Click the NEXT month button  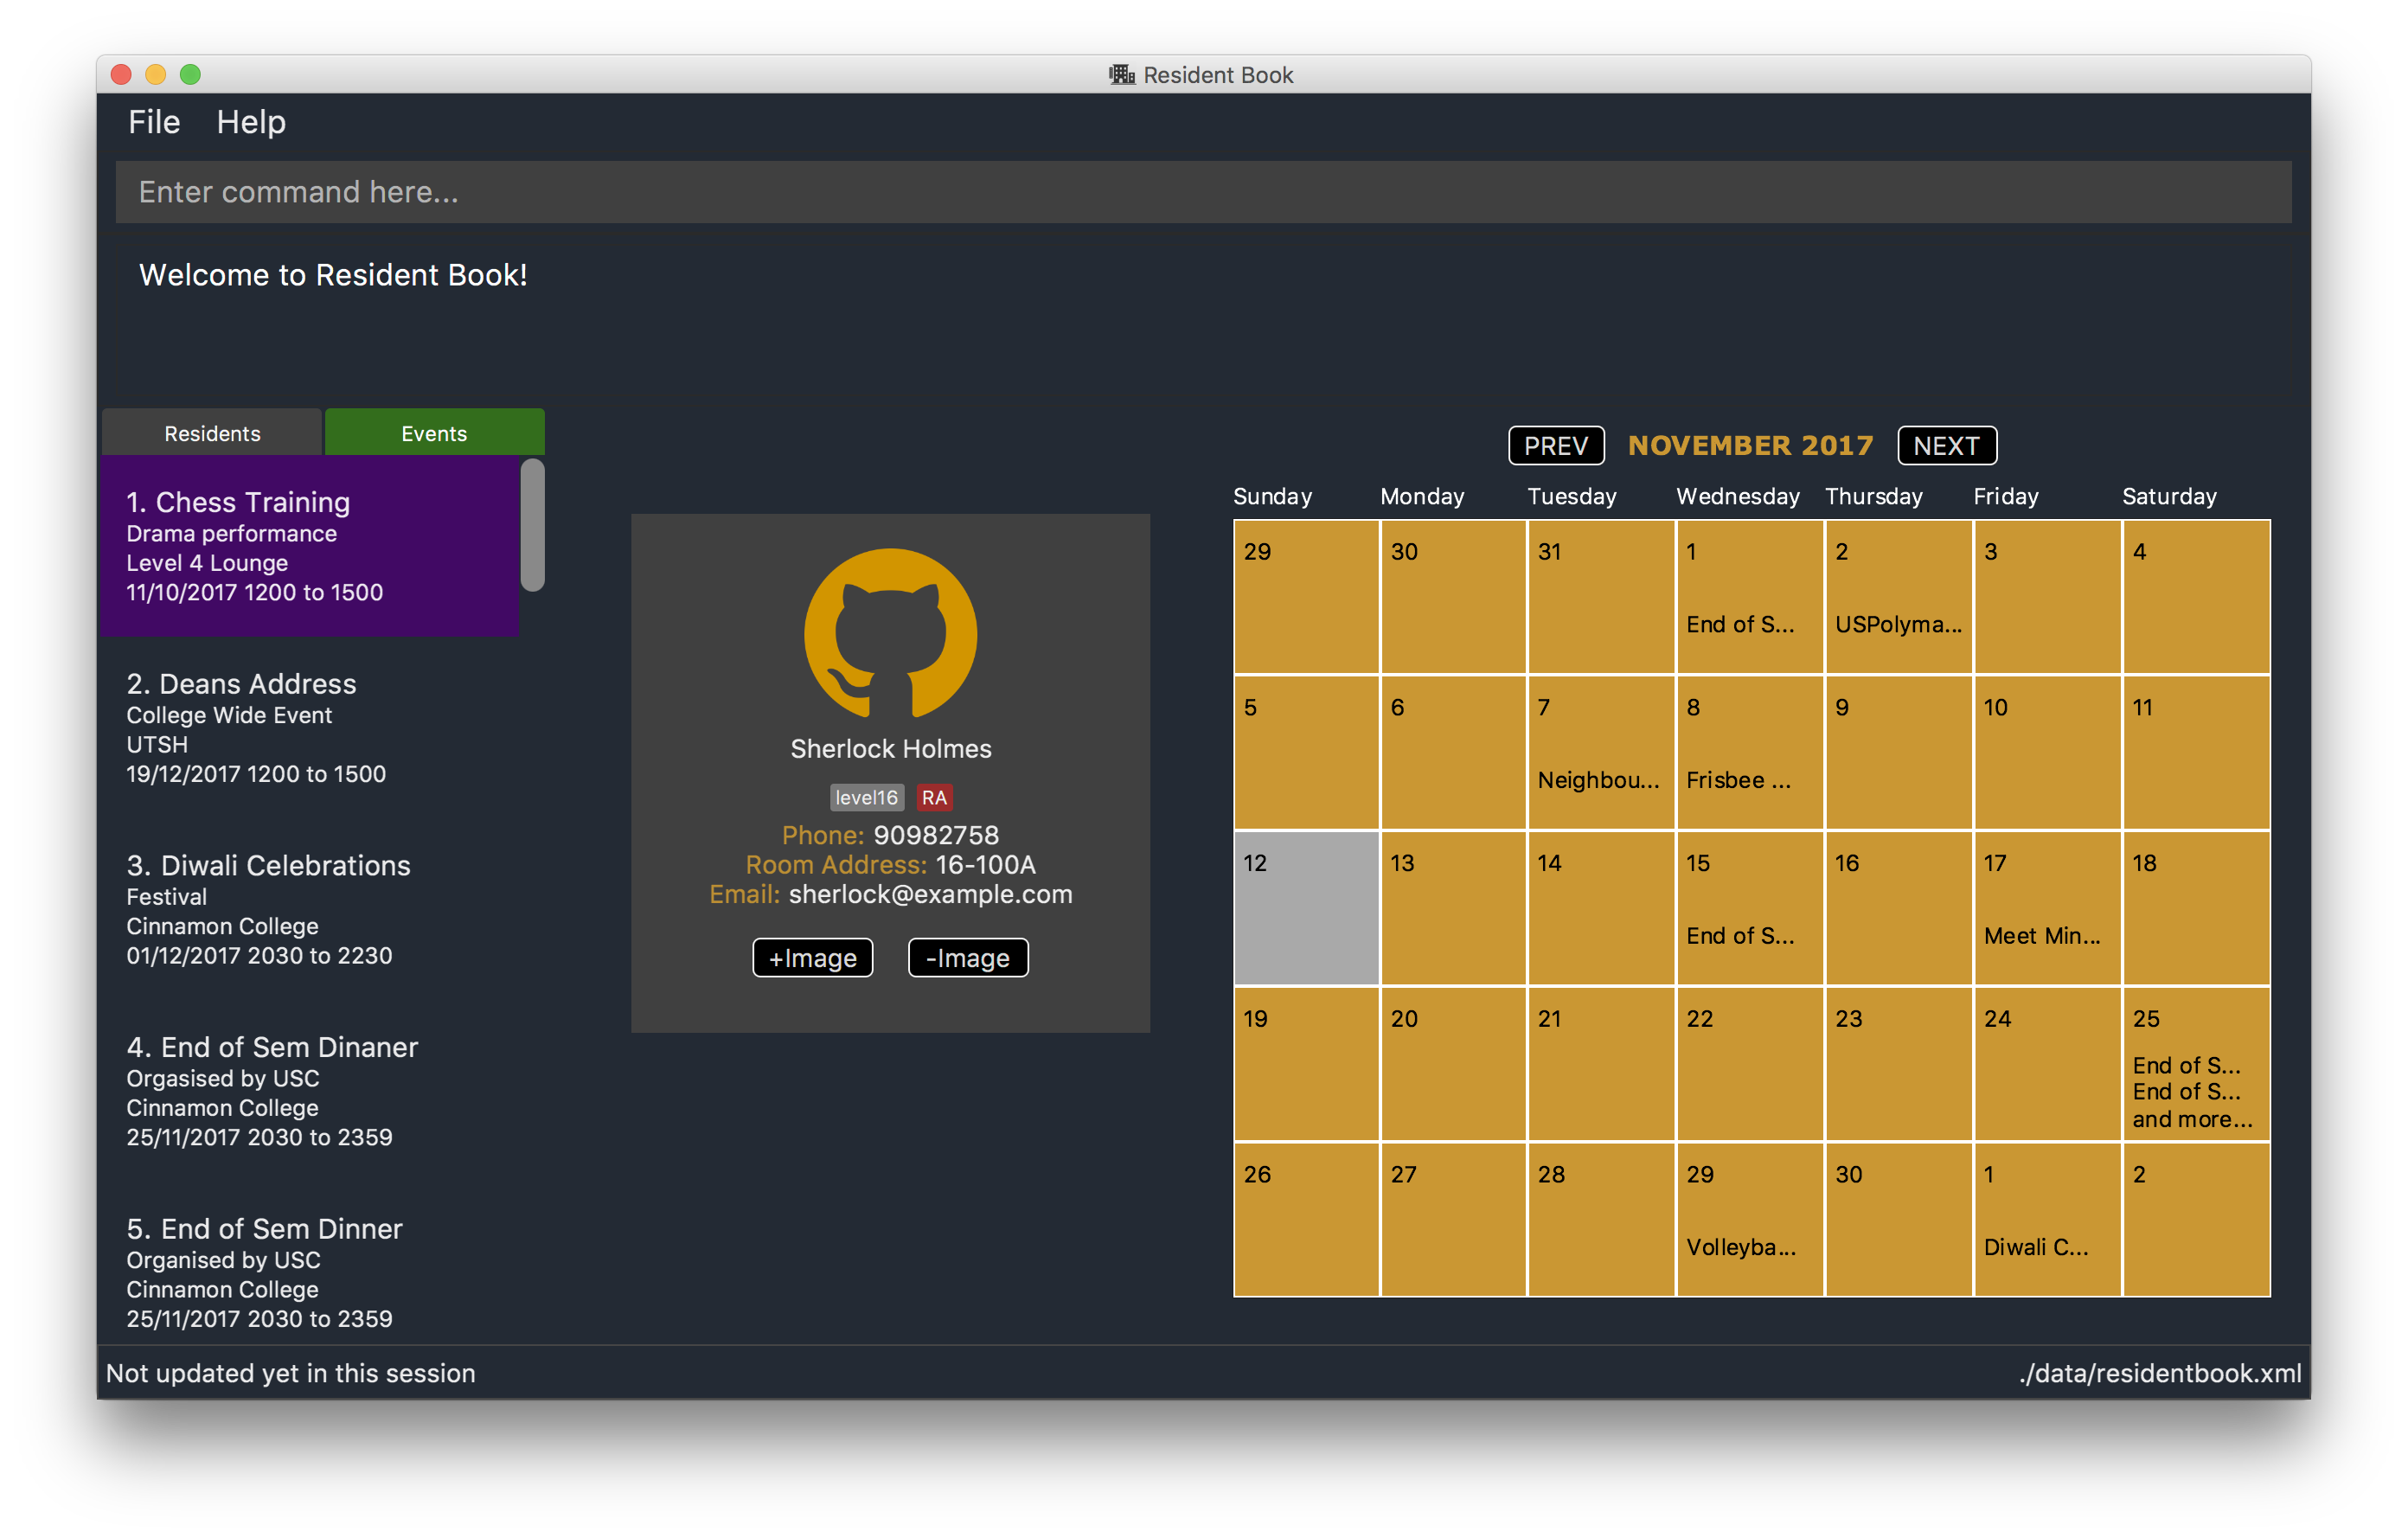(1946, 445)
